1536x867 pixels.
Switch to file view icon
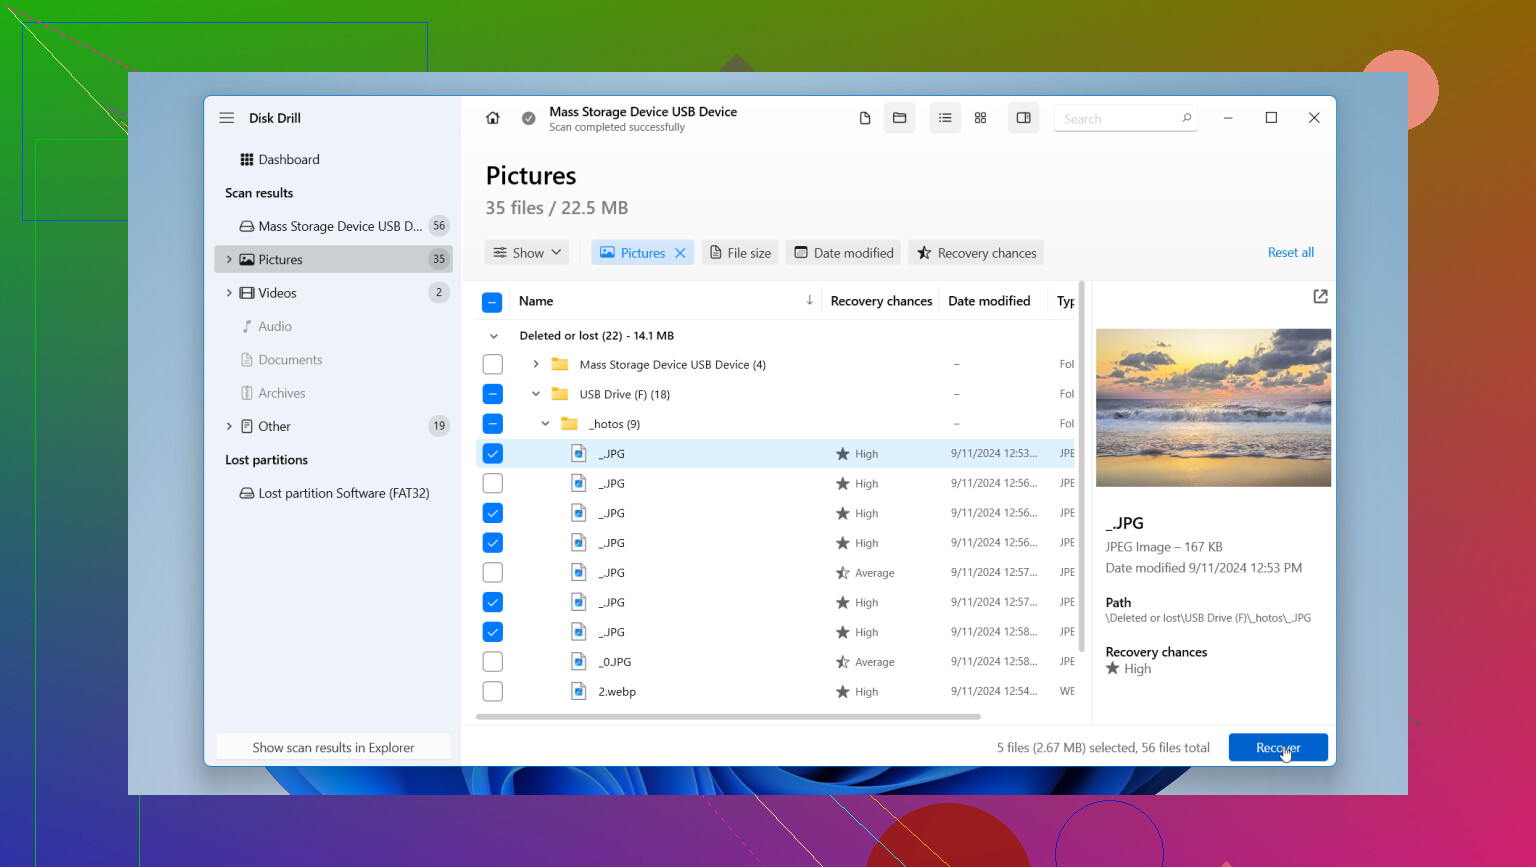pyautogui.click(x=865, y=118)
